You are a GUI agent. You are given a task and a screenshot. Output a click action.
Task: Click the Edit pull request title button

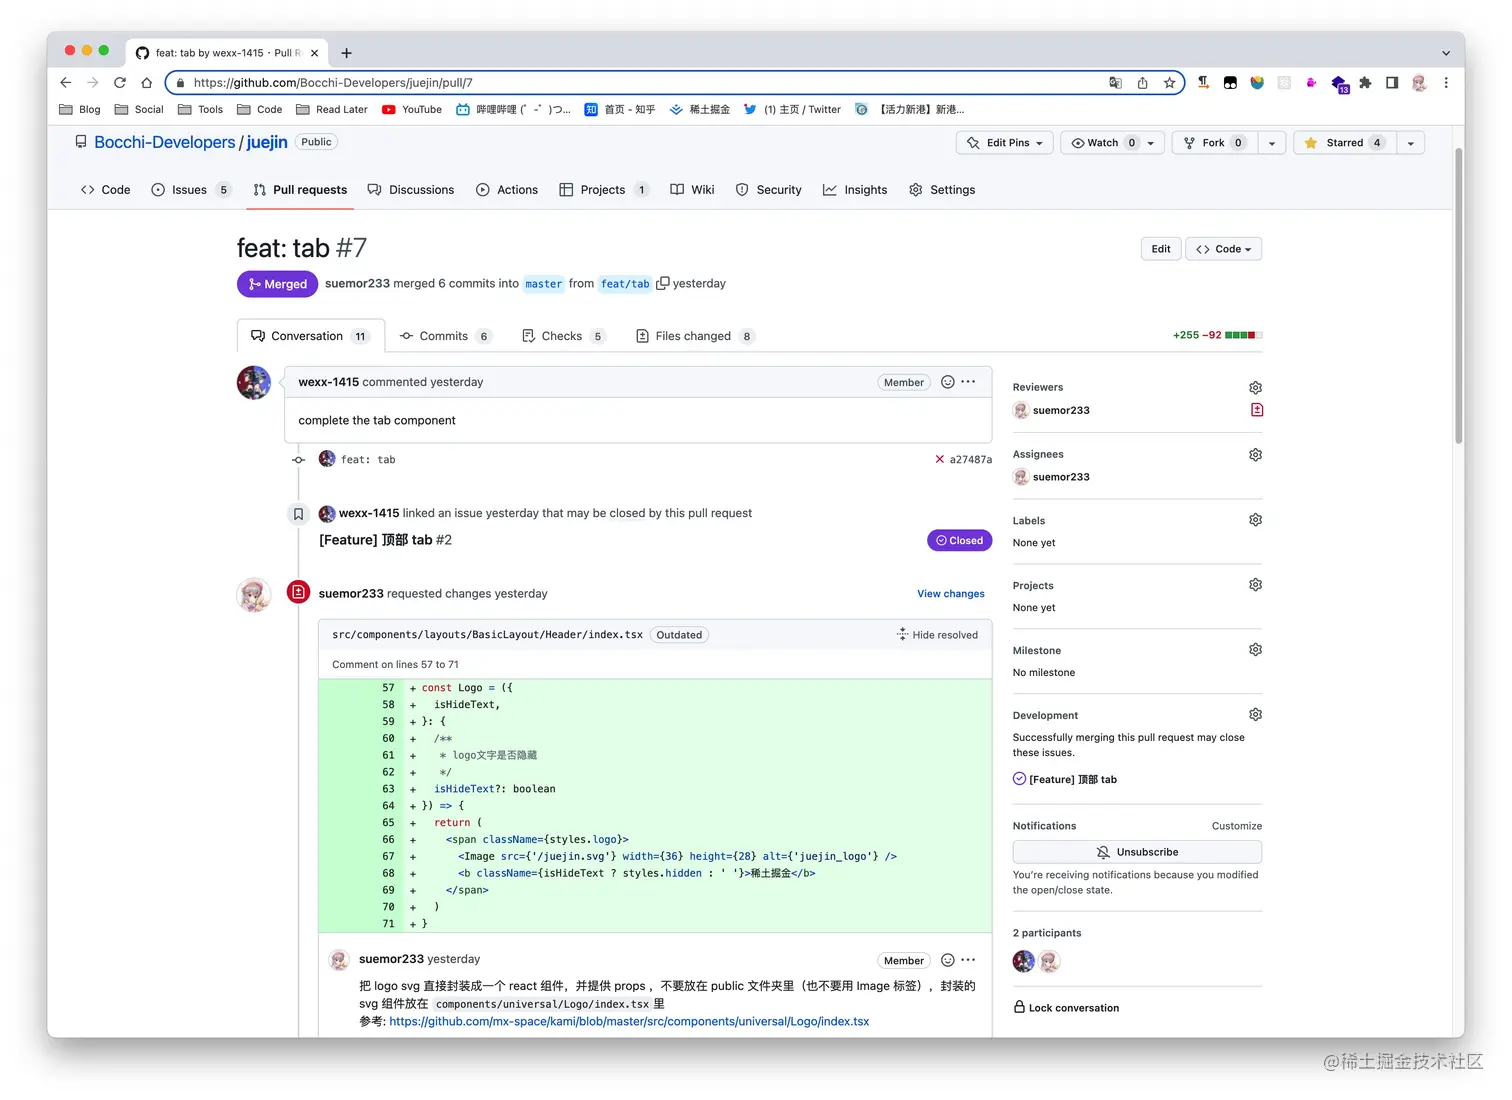pyautogui.click(x=1161, y=249)
